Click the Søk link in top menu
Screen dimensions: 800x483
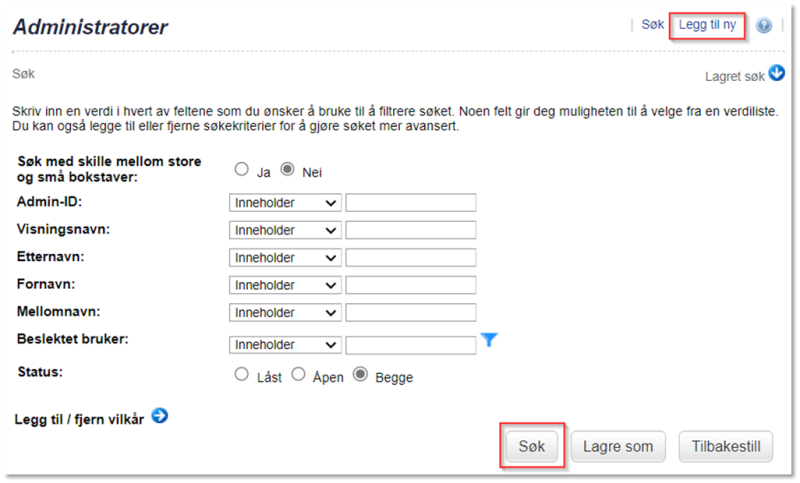[x=653, y=24]
